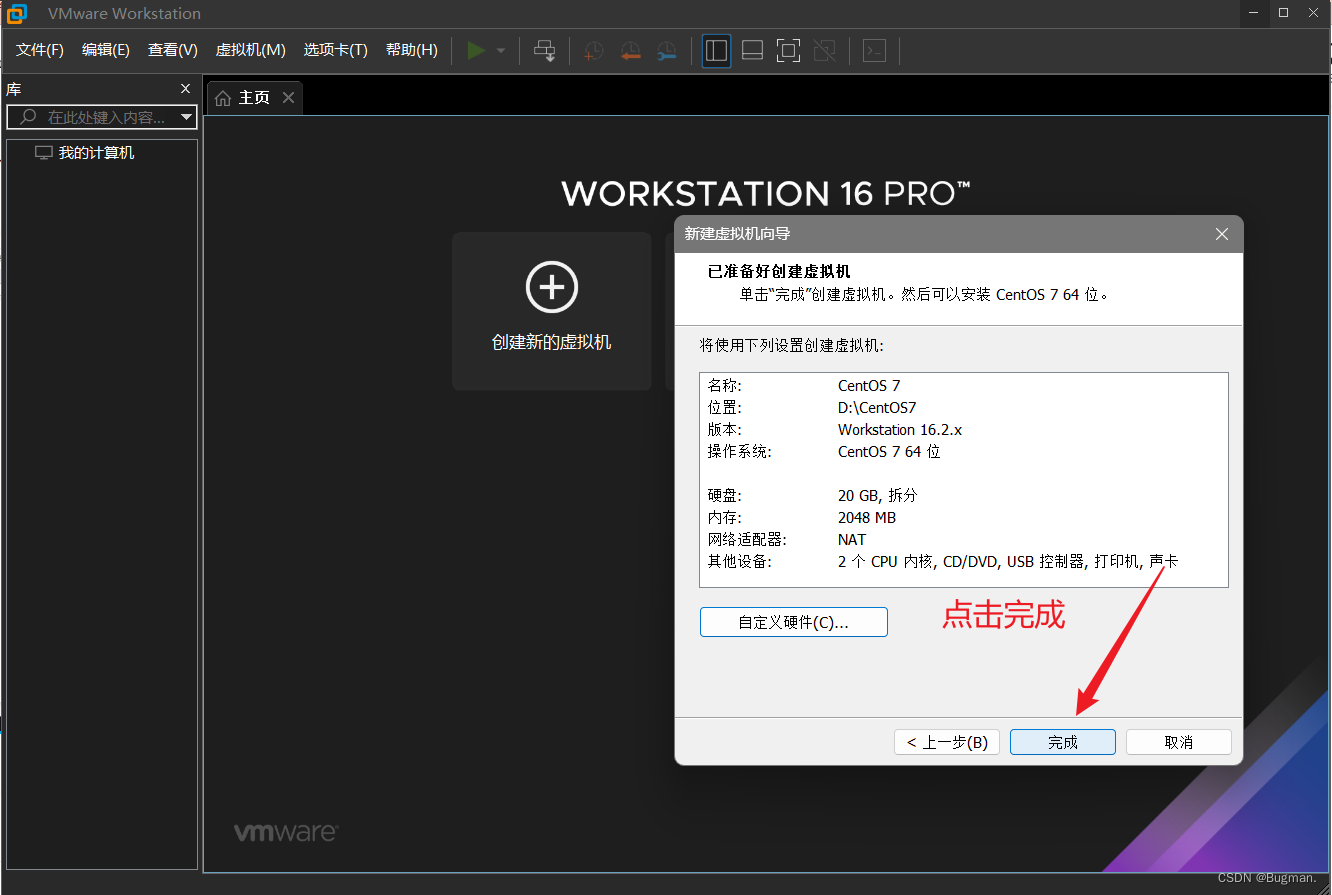This screenshot has height=895, width=1332.
Task: Open the library search dropdown arrow
Action: point(187,118)
